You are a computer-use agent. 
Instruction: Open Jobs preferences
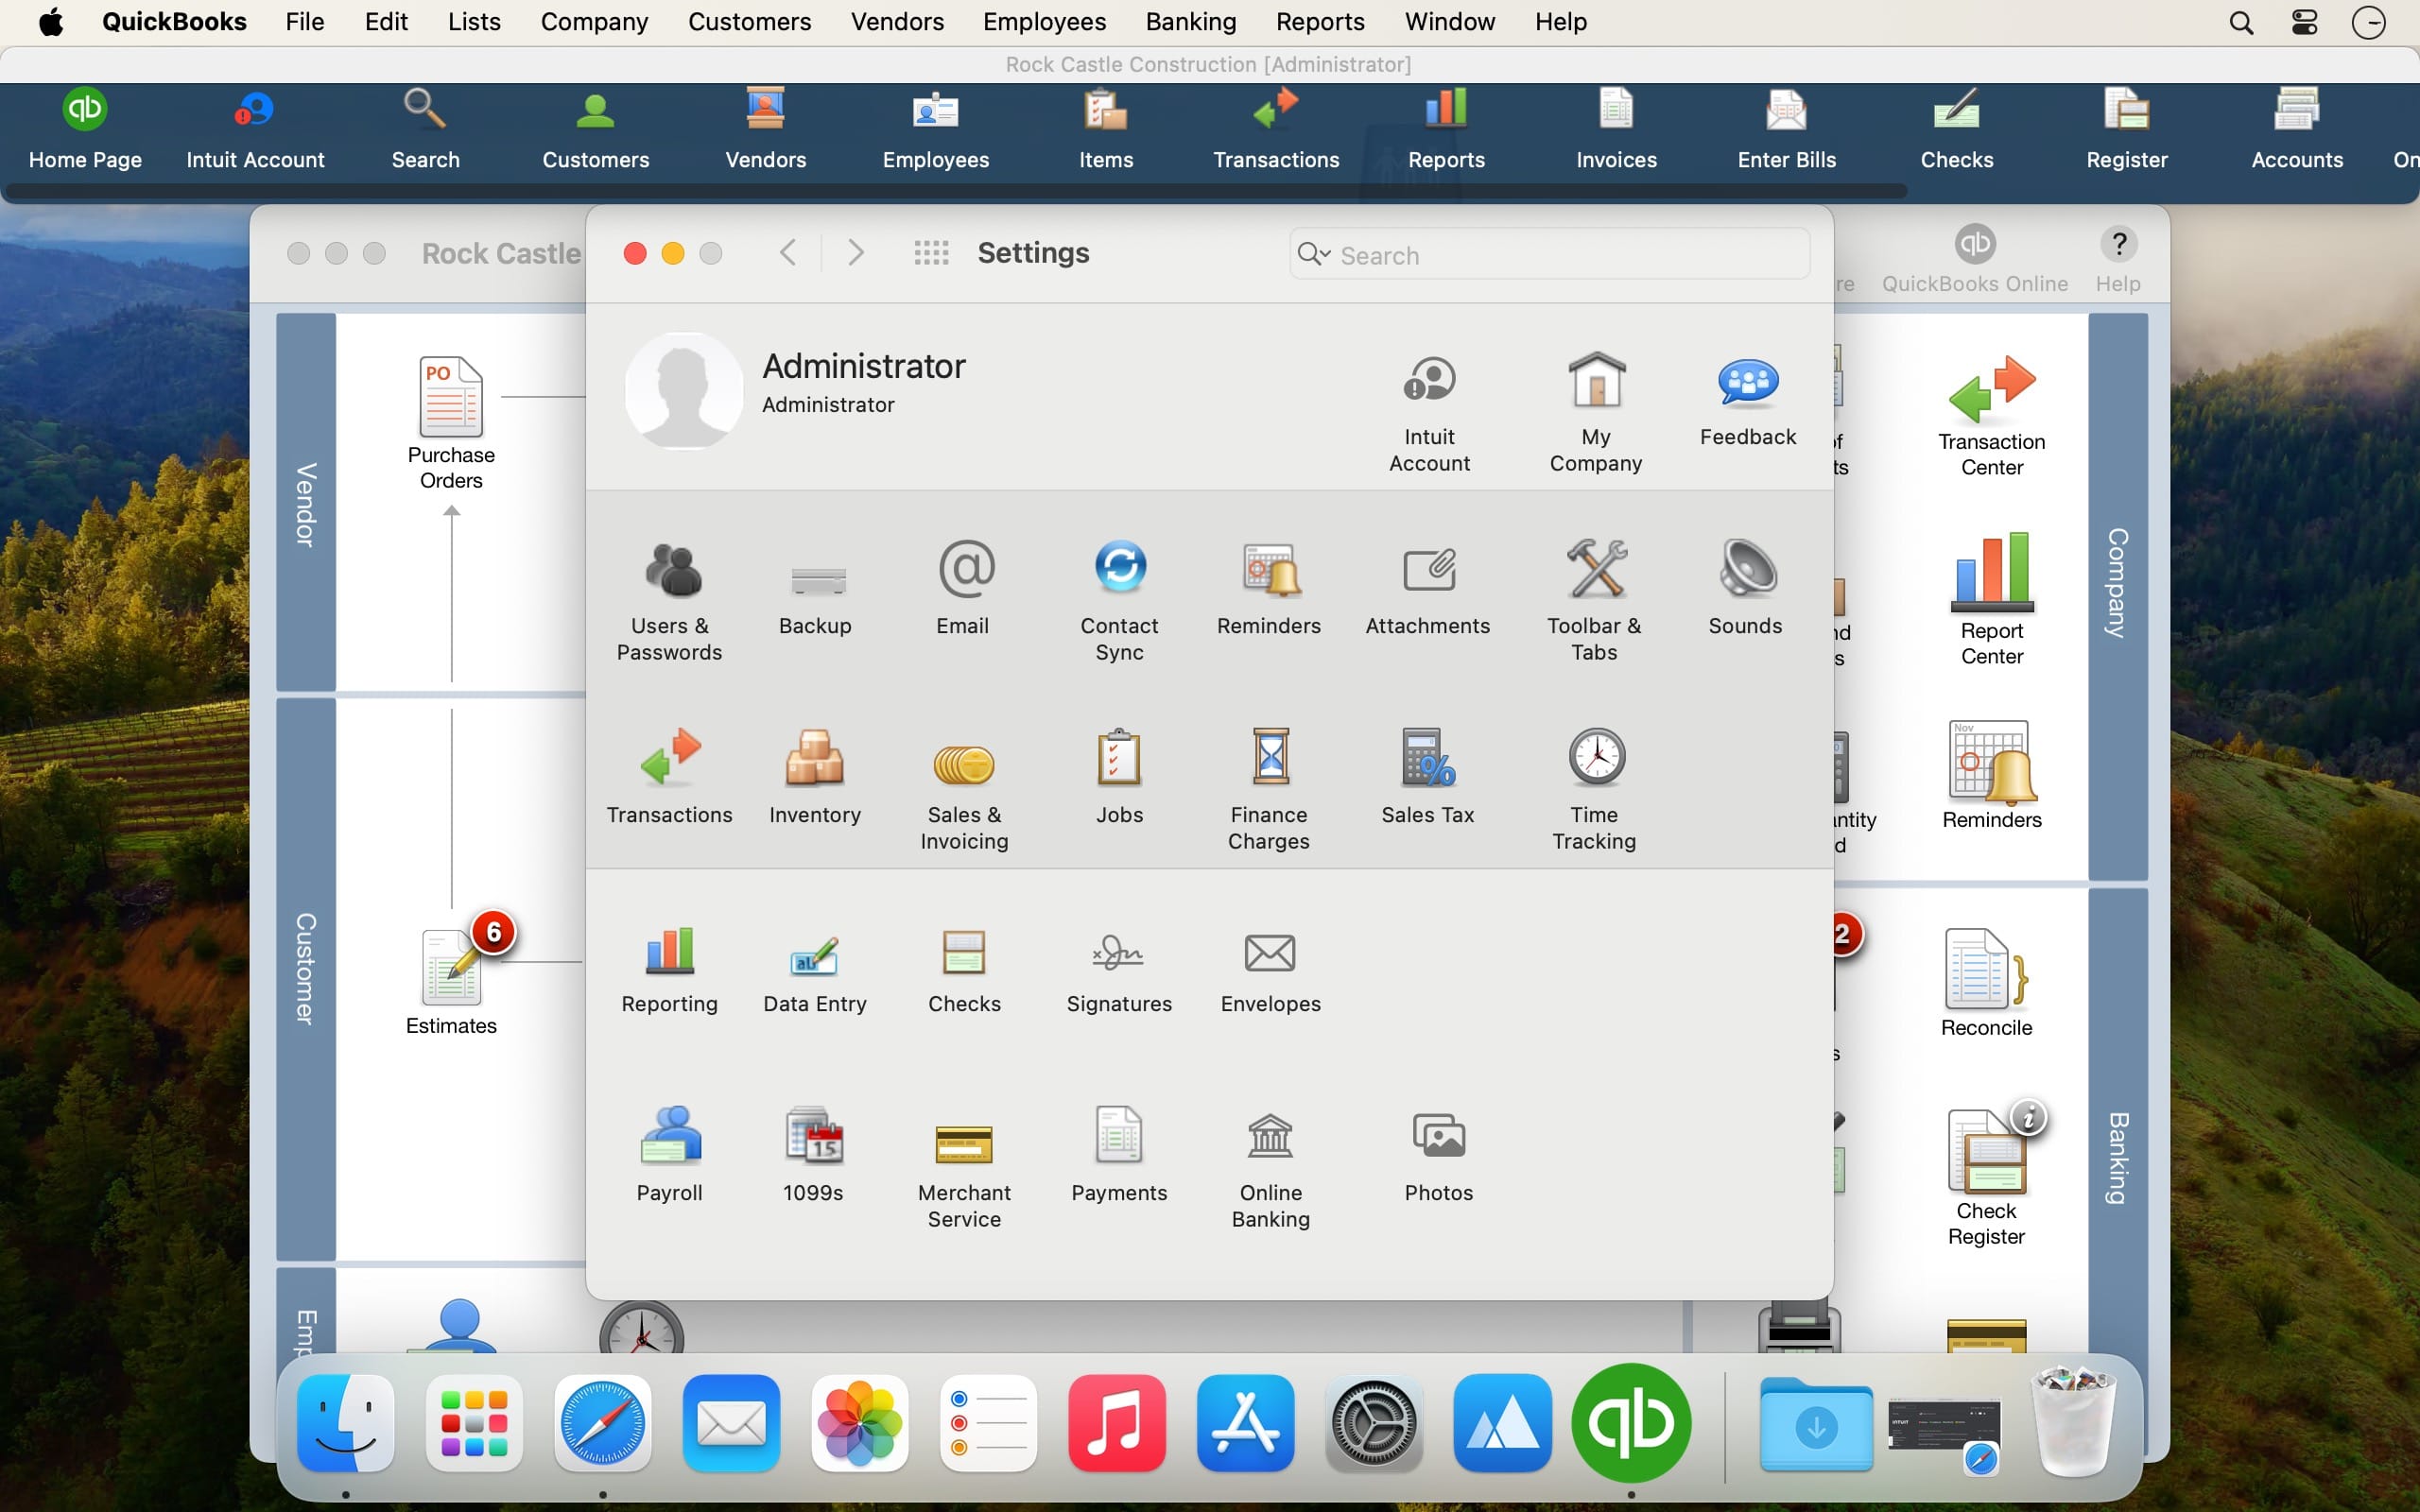1119,777
